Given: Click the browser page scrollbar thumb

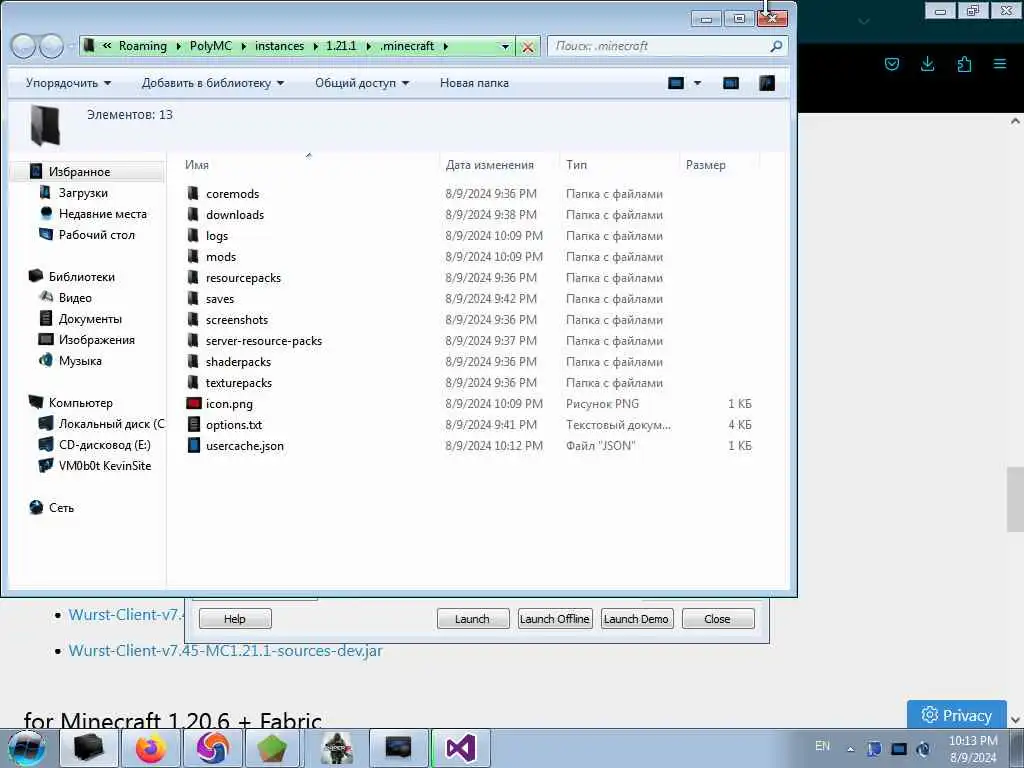Looking at the screenshot, I should [x=1014, y=500].
